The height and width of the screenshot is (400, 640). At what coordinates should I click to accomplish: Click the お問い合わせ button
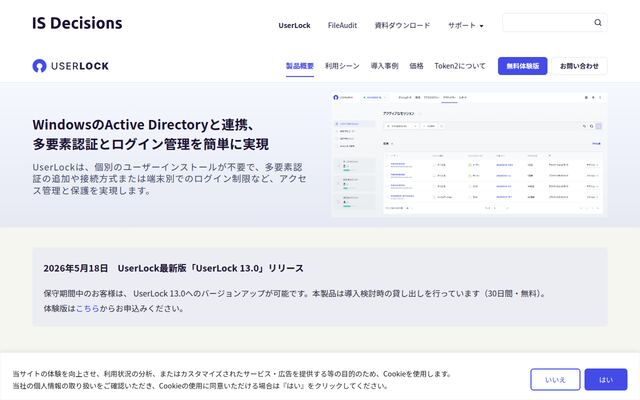click(x=579, y=66)
